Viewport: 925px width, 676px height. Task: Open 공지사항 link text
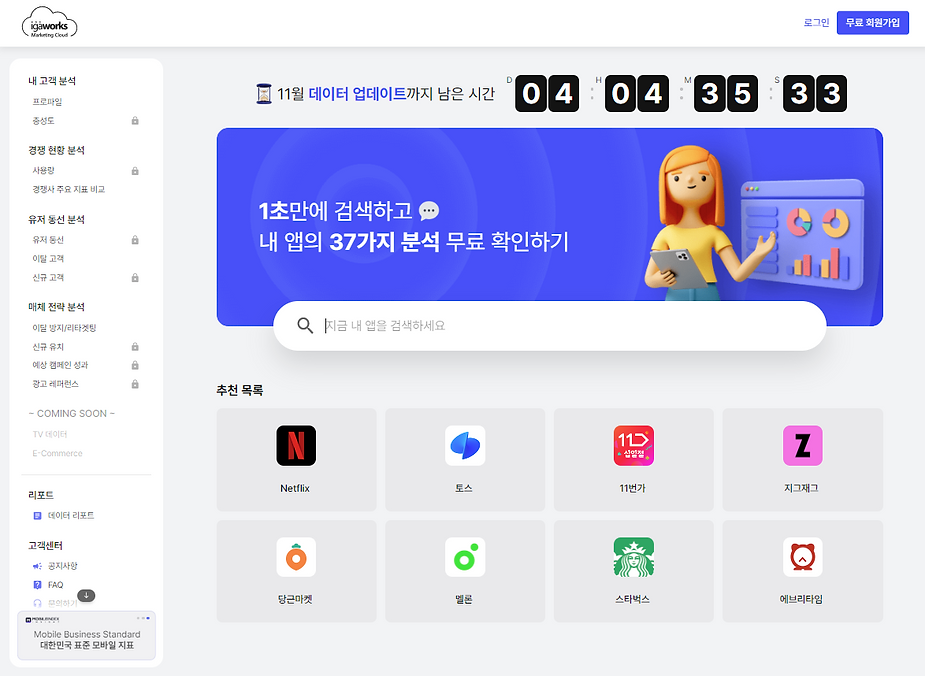63,566
